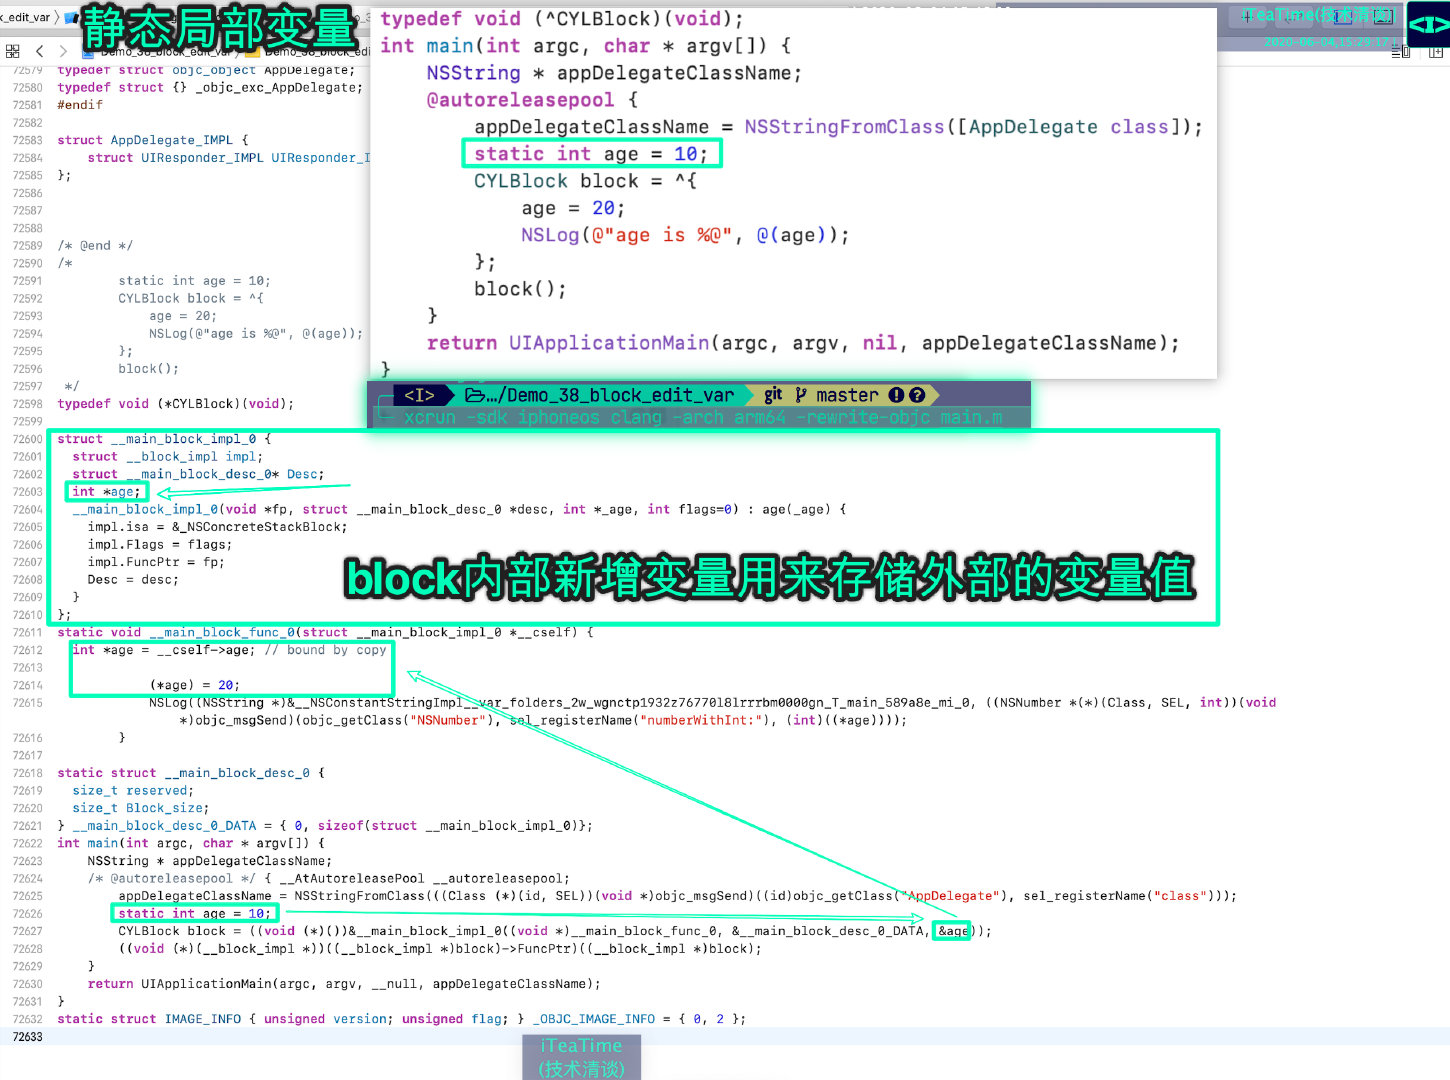Click the x_edit_var breadcrumb in the title bar

[25, 17]
